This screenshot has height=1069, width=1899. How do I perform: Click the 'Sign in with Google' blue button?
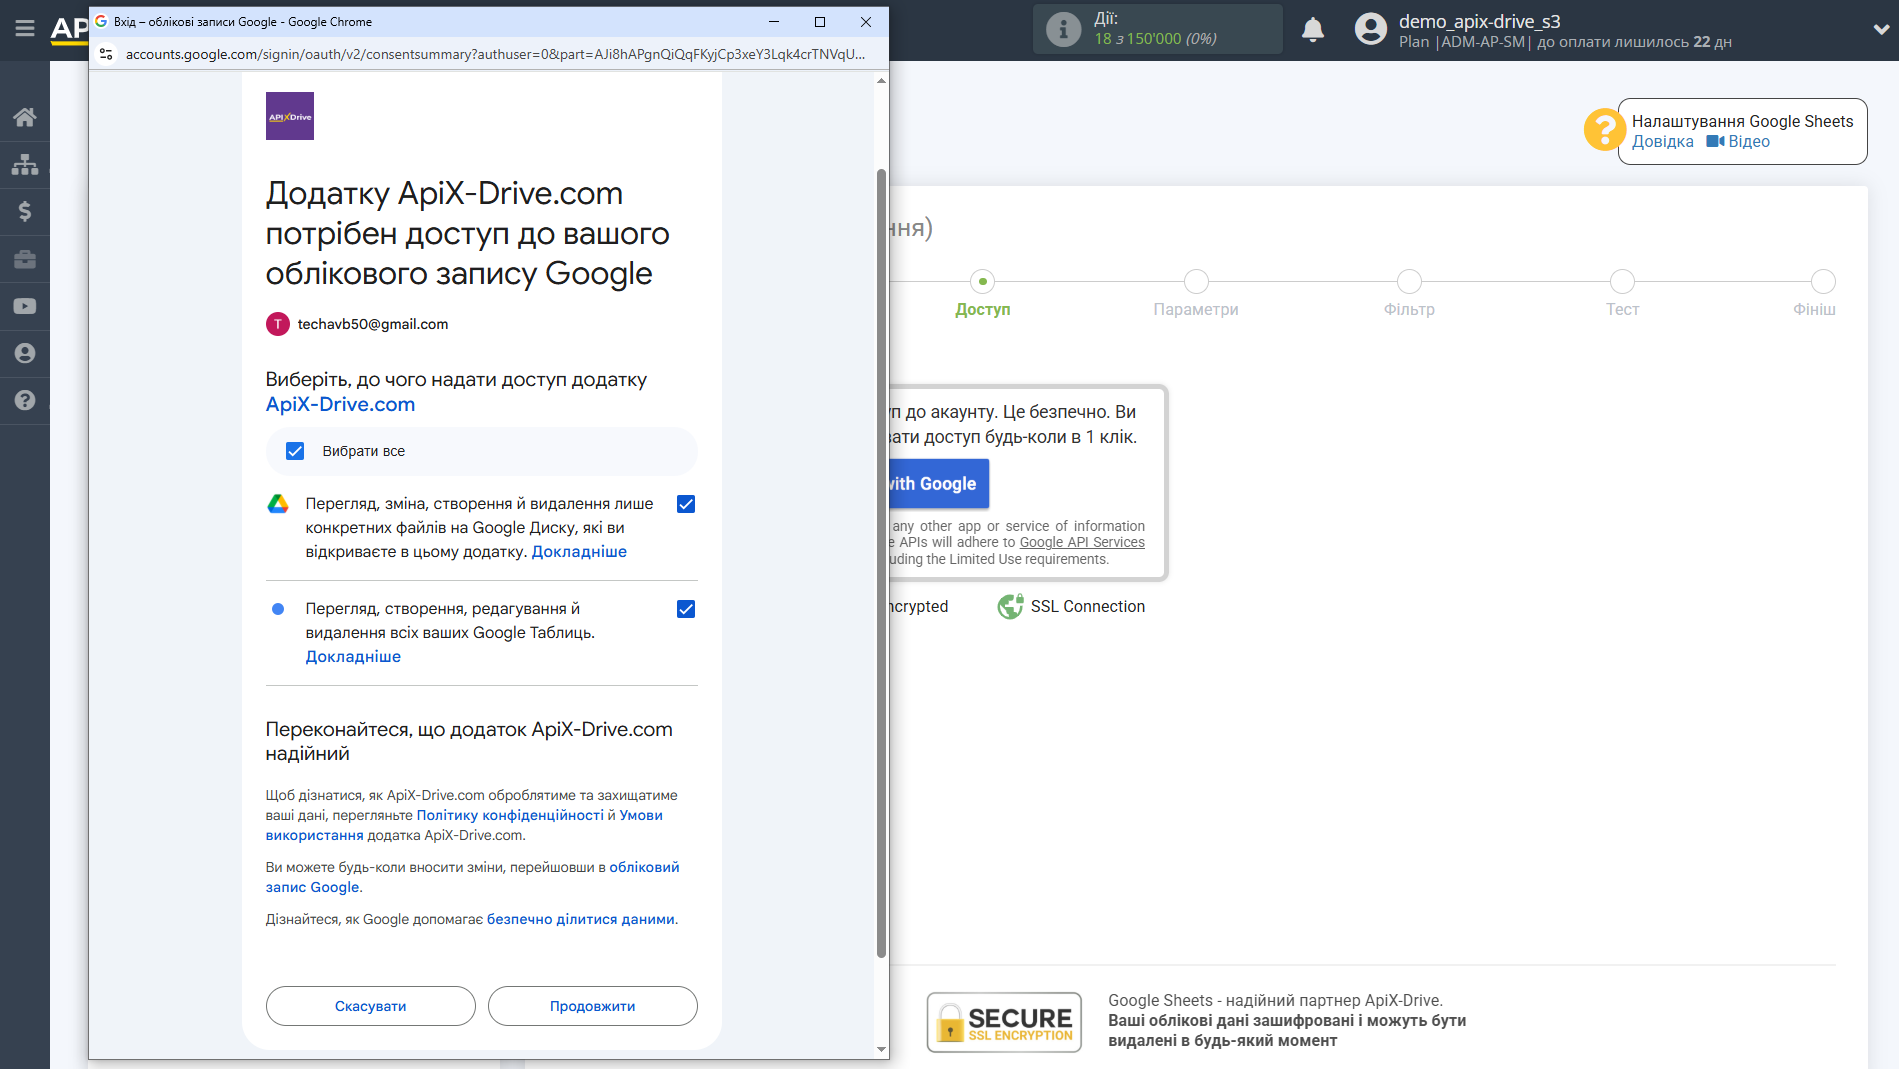click(938, 484)
